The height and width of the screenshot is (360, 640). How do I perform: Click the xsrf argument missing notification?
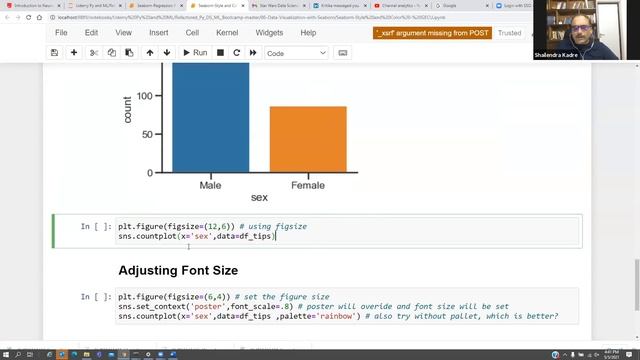[x=432, y=33]
